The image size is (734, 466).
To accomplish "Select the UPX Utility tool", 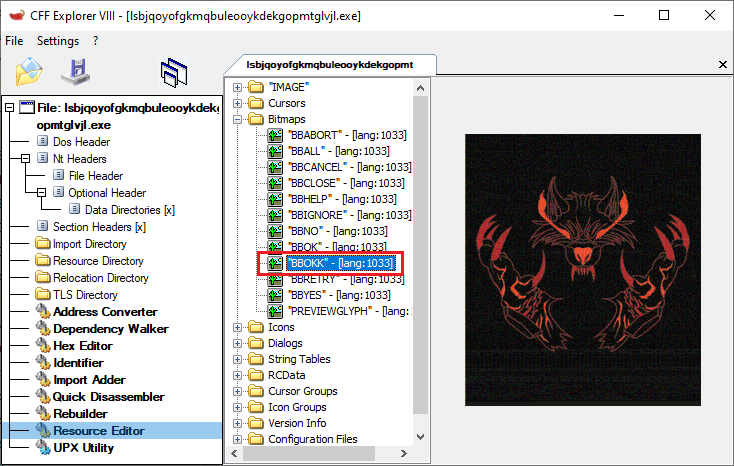I will (83, 447).
